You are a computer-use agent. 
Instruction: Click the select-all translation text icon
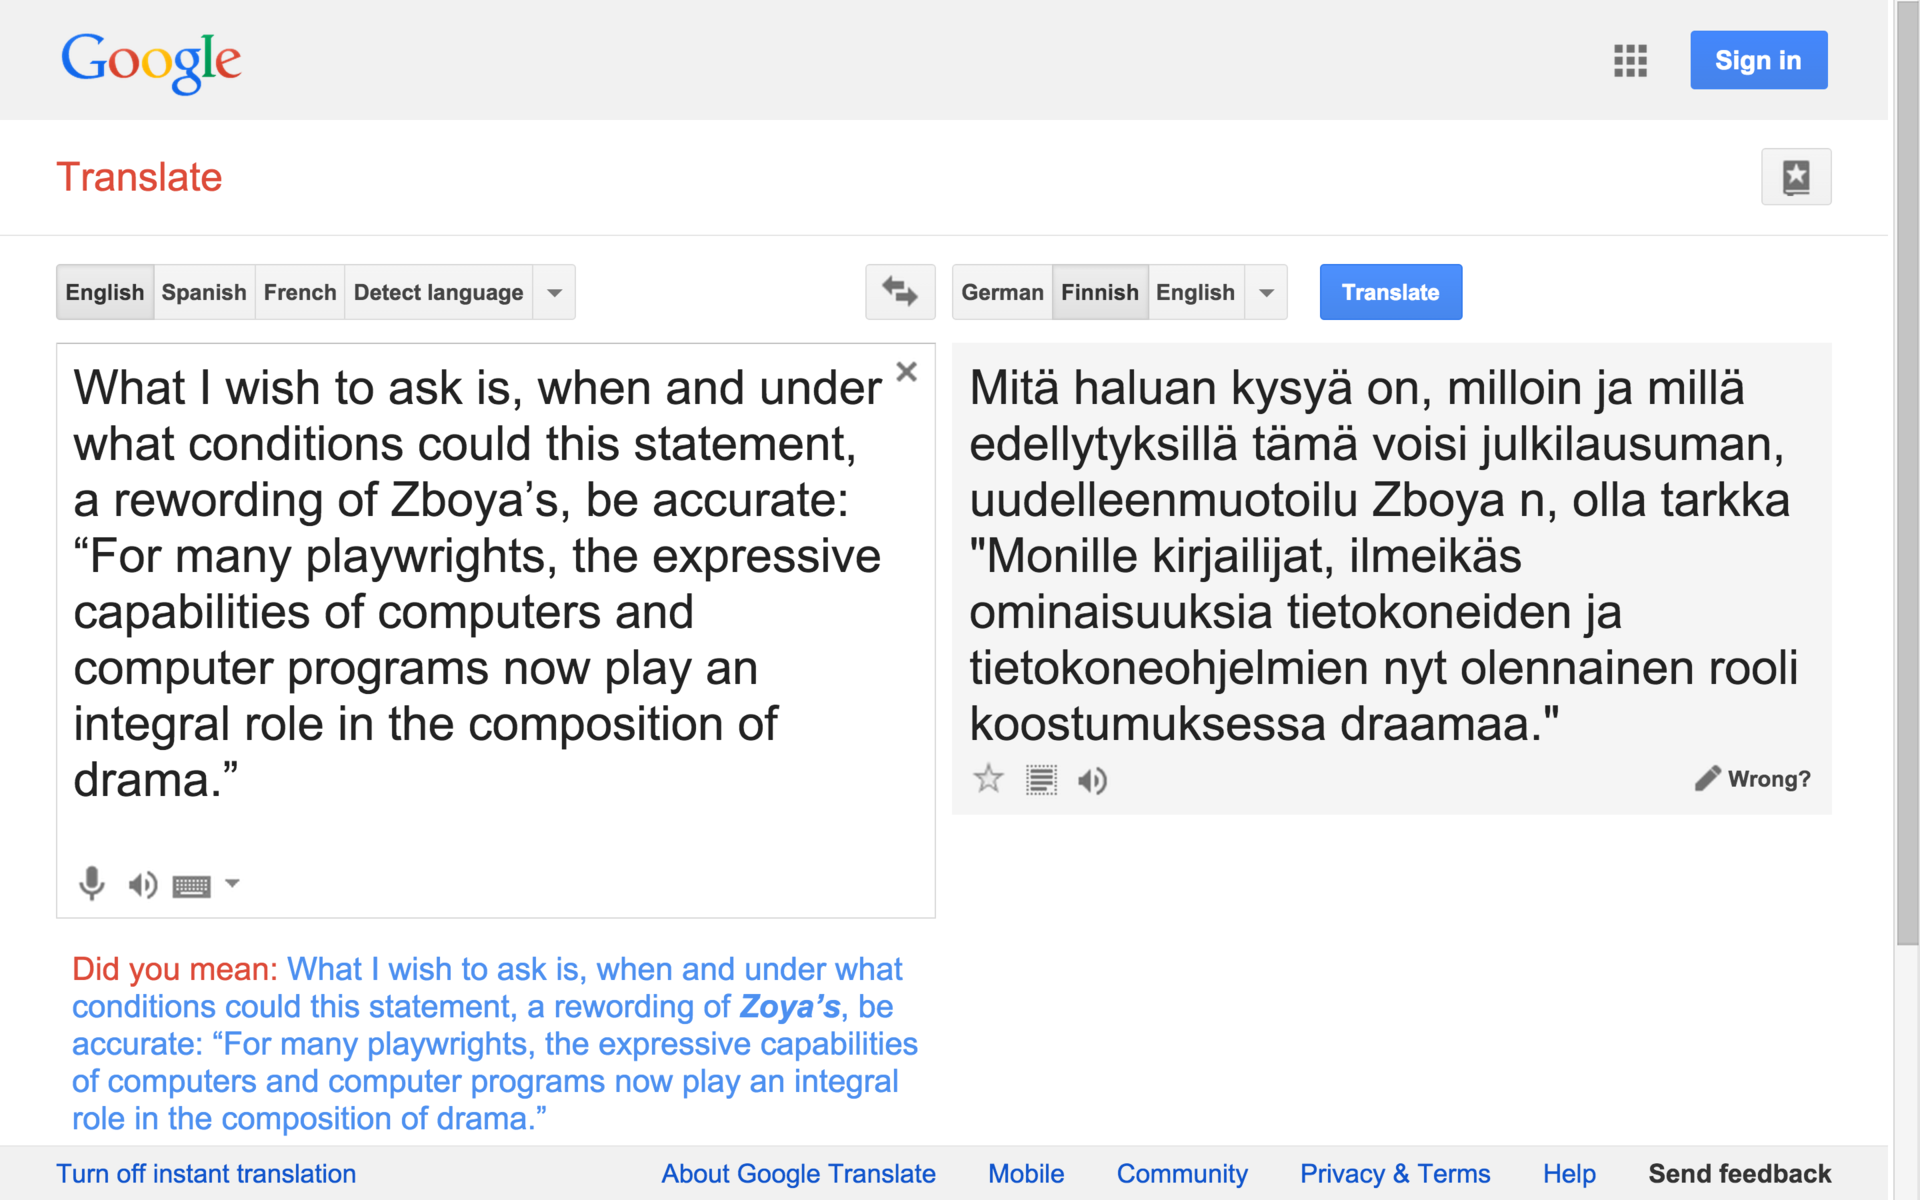pyautogui.click(x=1041, y=780)
